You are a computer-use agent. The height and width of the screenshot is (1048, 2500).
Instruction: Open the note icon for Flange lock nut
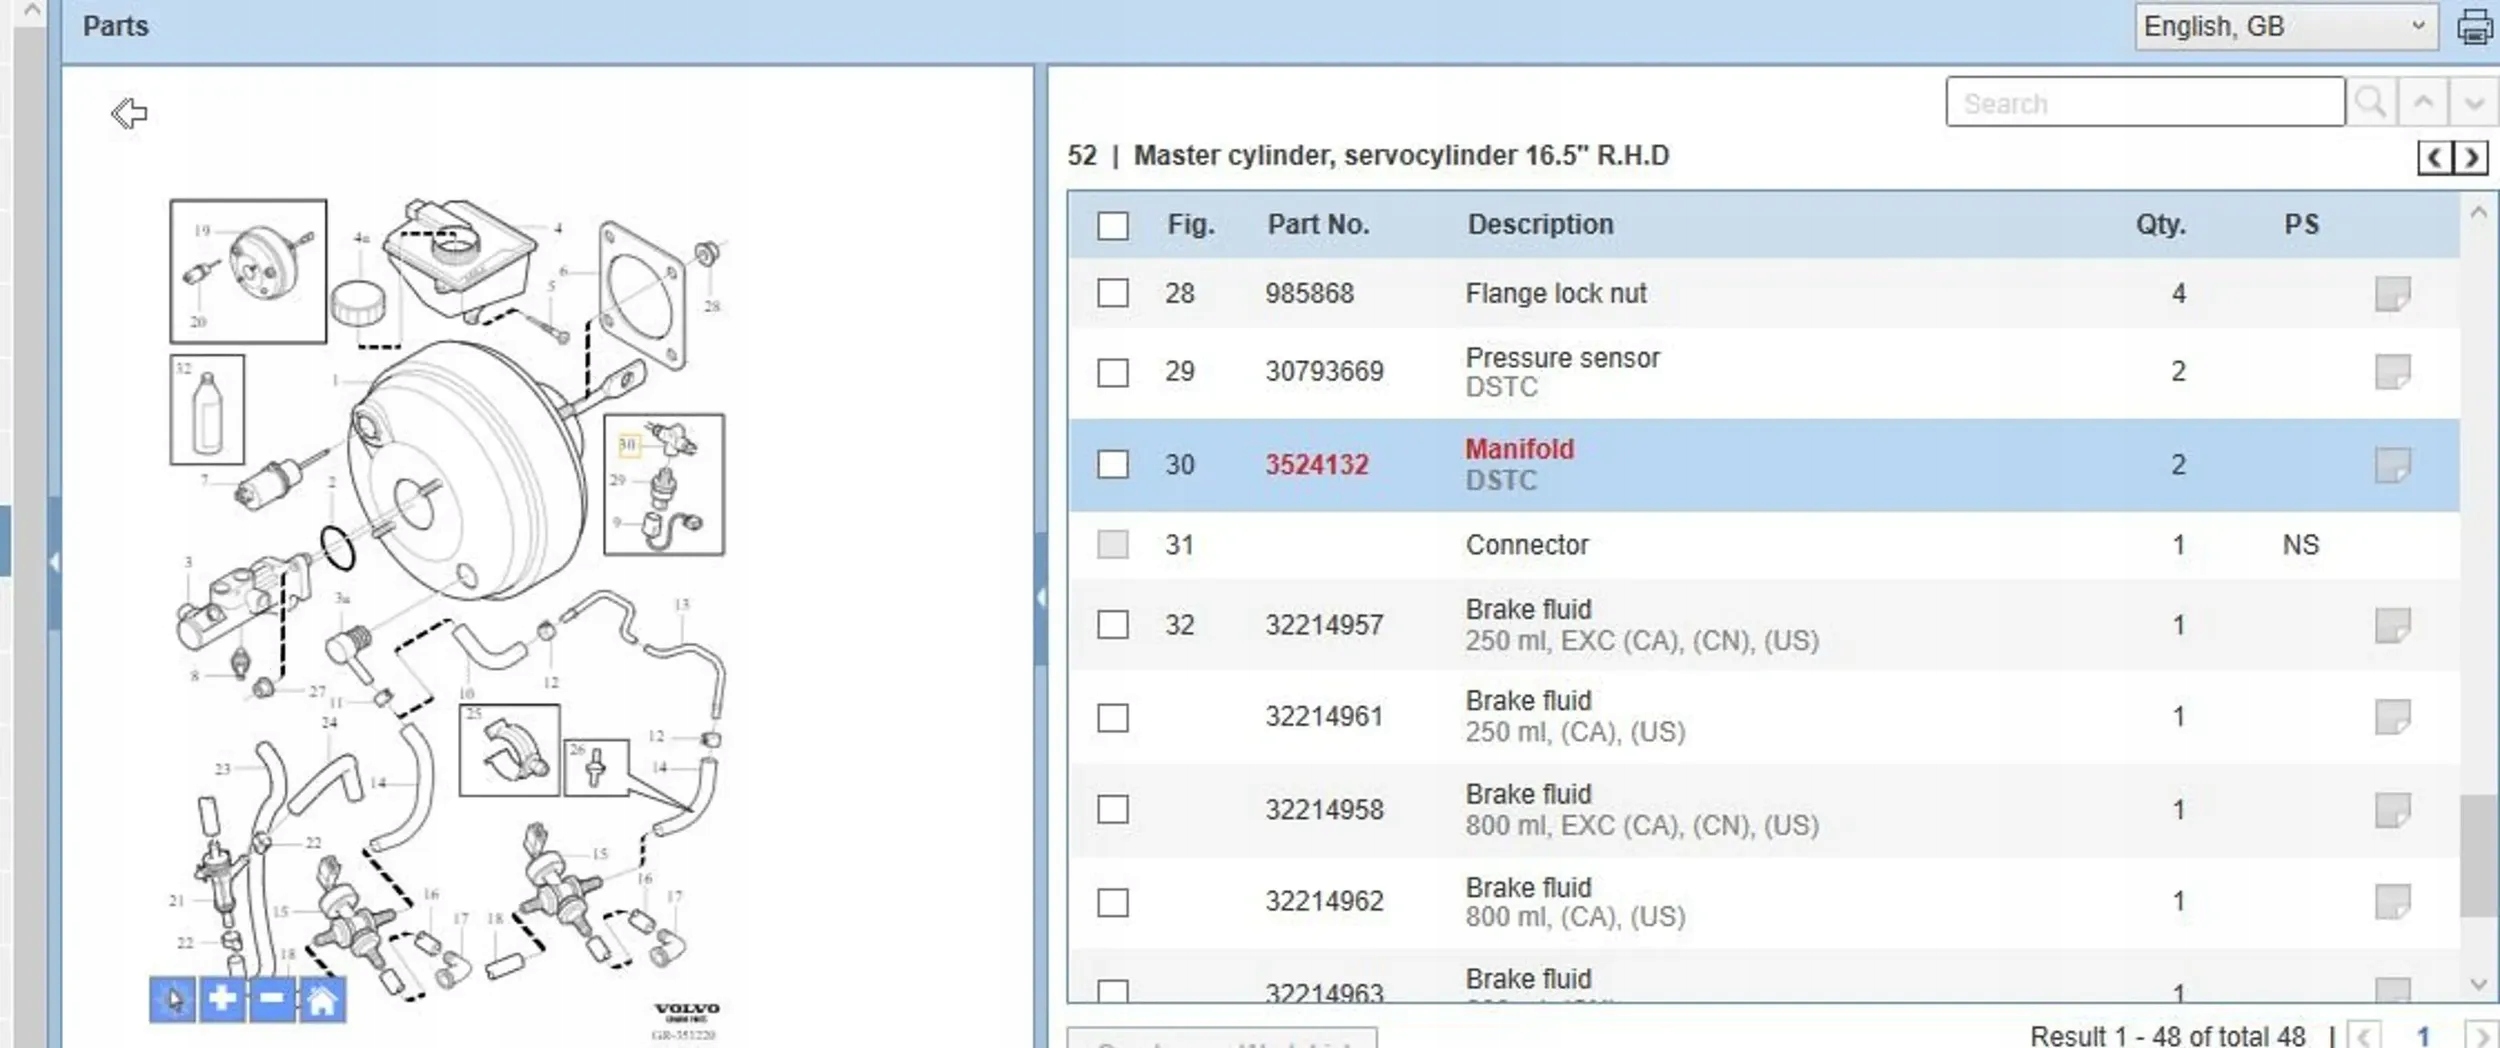(x=2392, y=294)
